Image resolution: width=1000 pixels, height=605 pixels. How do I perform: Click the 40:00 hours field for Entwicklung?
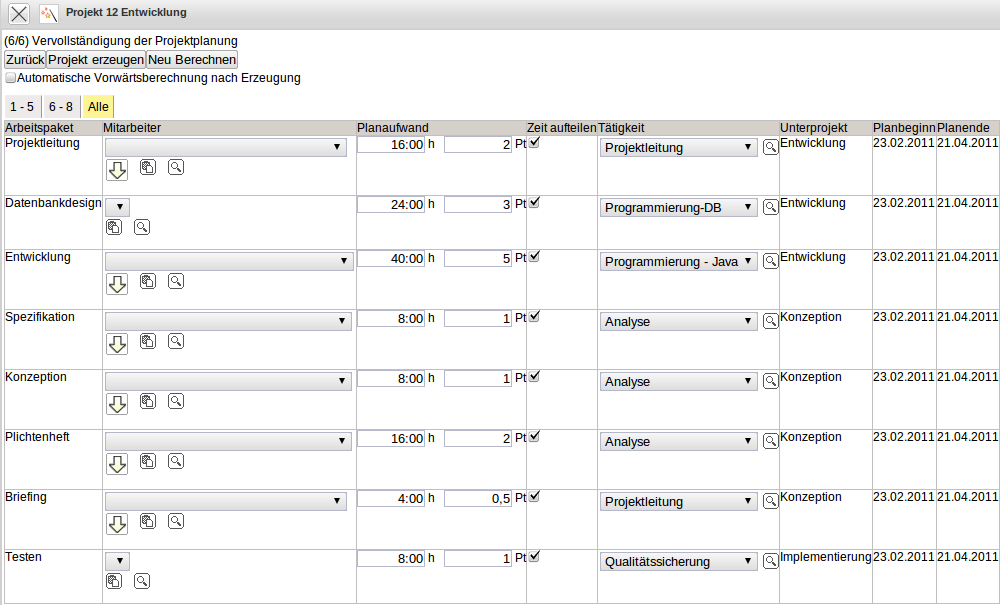pyautogui.click(x=391, y=258)
